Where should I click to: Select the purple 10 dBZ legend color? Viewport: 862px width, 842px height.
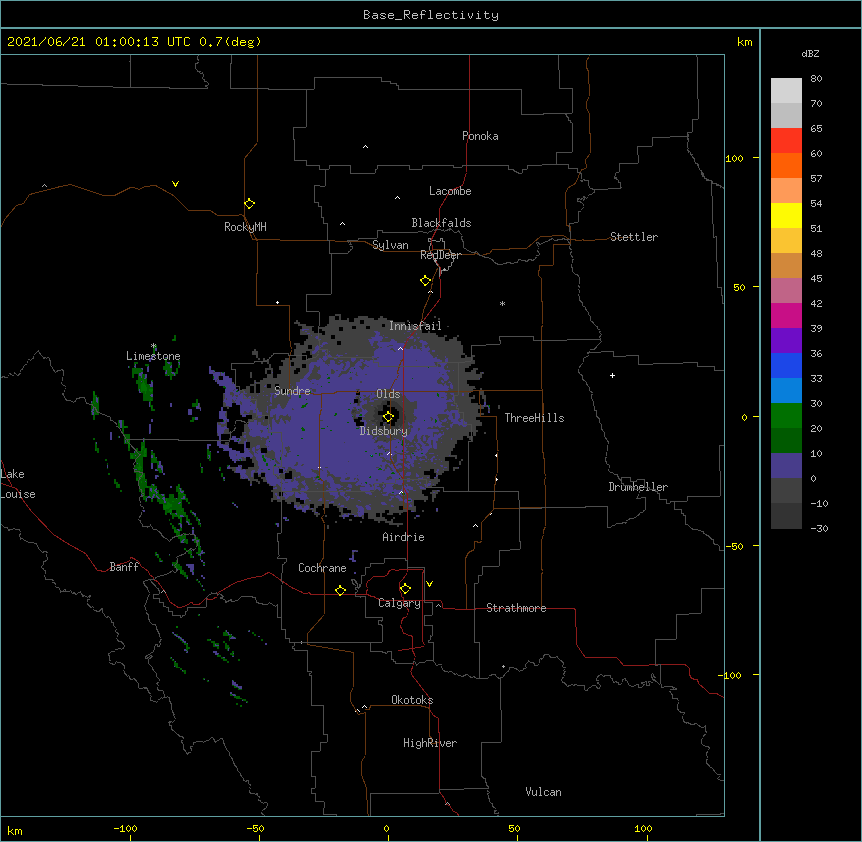click(x=786, y=466)
